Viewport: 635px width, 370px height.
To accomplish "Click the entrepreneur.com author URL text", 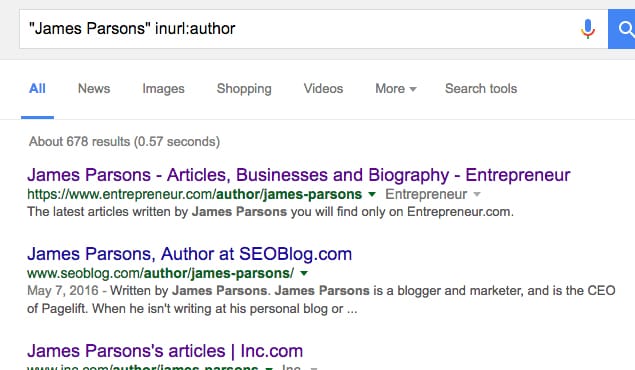I will (x=194, y=194).
